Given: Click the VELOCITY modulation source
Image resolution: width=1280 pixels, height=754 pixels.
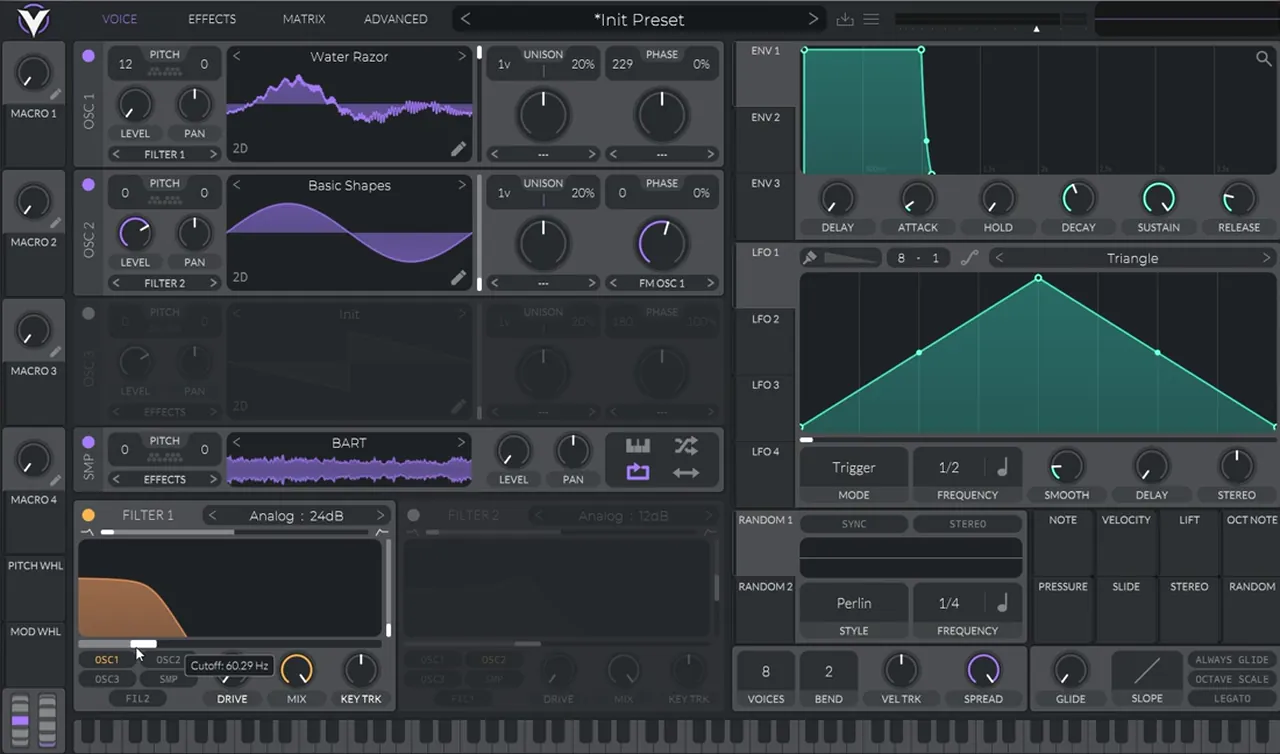Looking at the screenshot, I should click(x=1126, y=543).
